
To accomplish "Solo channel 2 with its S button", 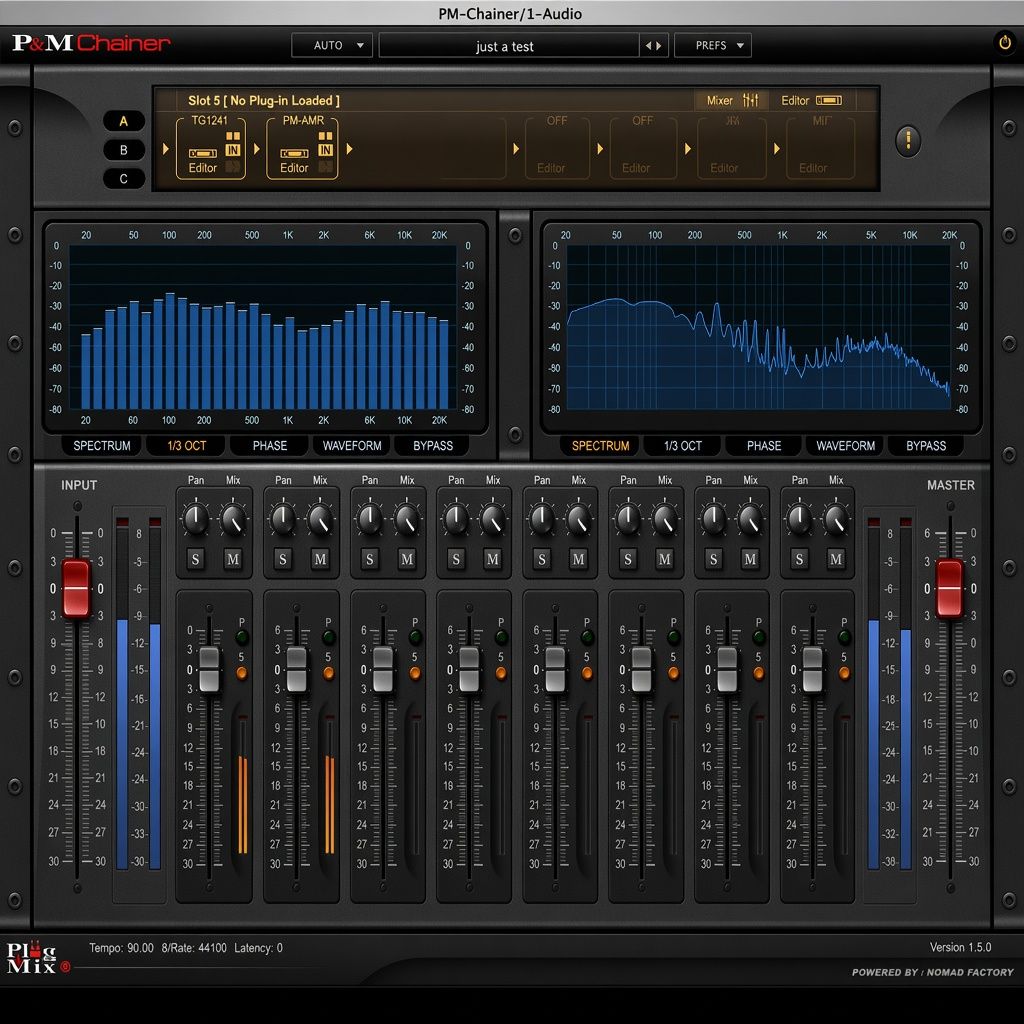I will [x=282, y=559].
